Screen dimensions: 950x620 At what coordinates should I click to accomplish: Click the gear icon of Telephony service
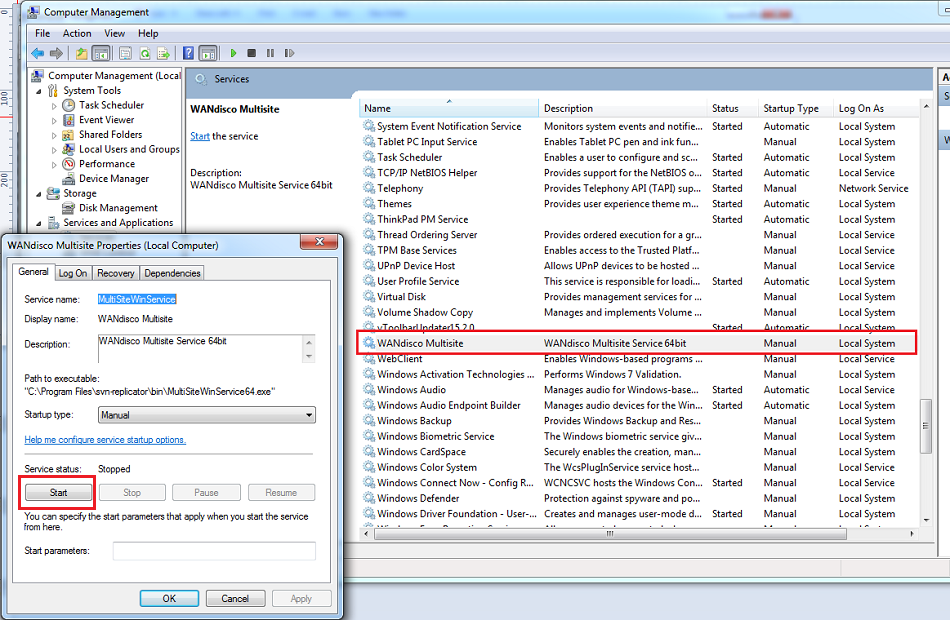pyautogui.click(x=368, y=188)
